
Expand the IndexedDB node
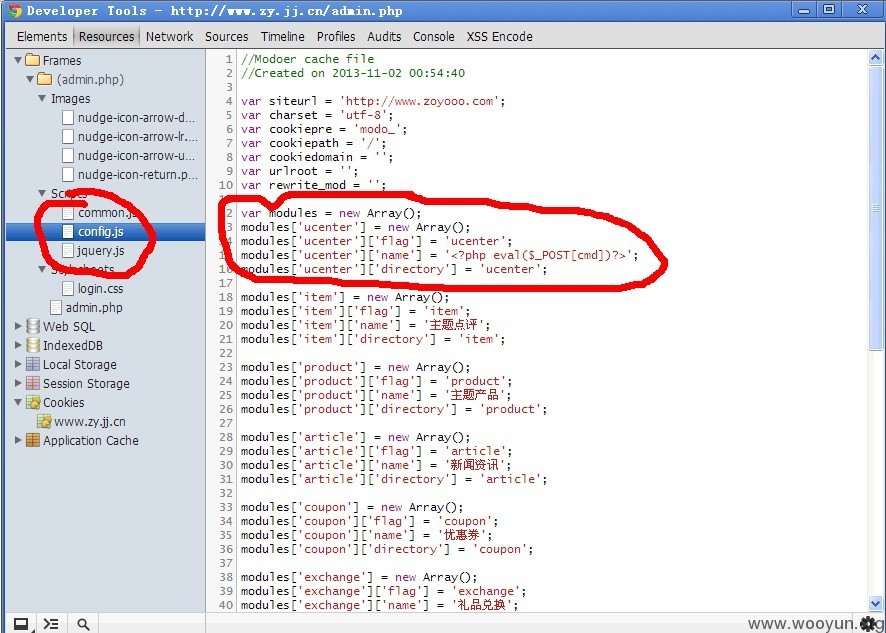tap(18, 345)
